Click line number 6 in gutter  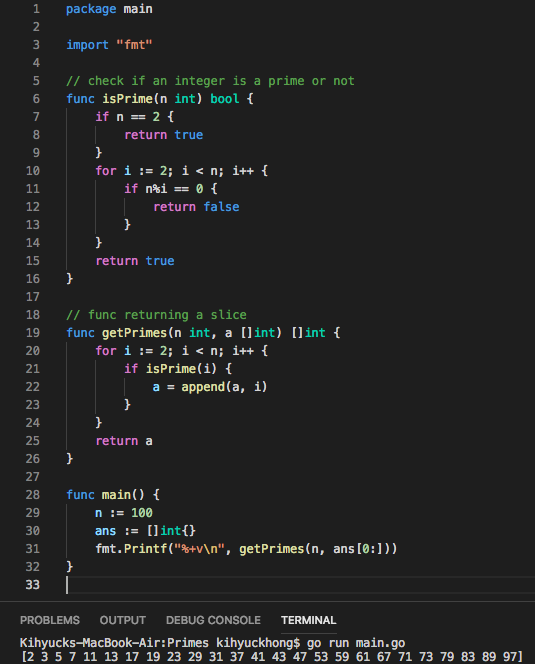tap(36, 99)
